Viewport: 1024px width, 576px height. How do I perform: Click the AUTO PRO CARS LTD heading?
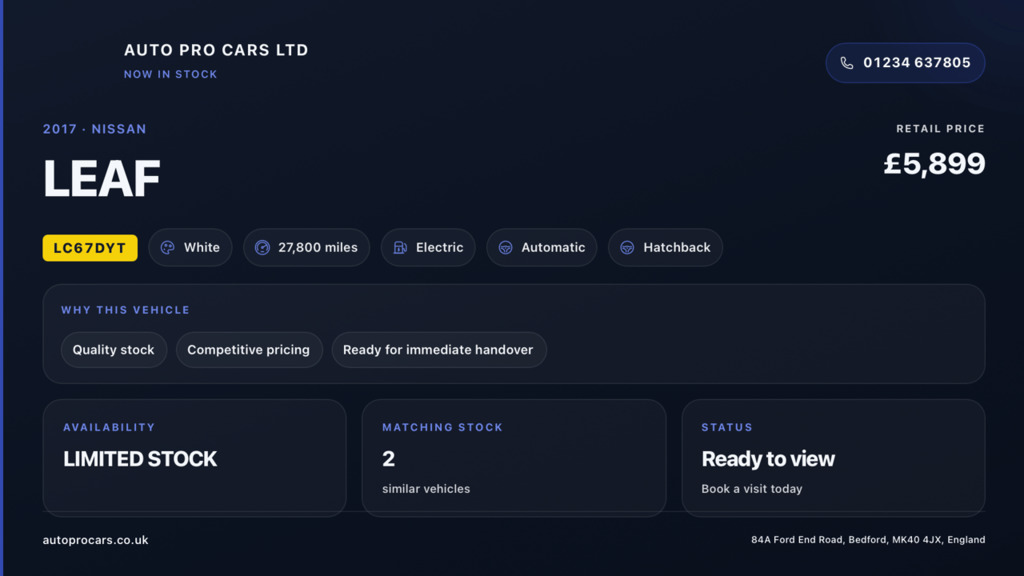coord(216,50)
